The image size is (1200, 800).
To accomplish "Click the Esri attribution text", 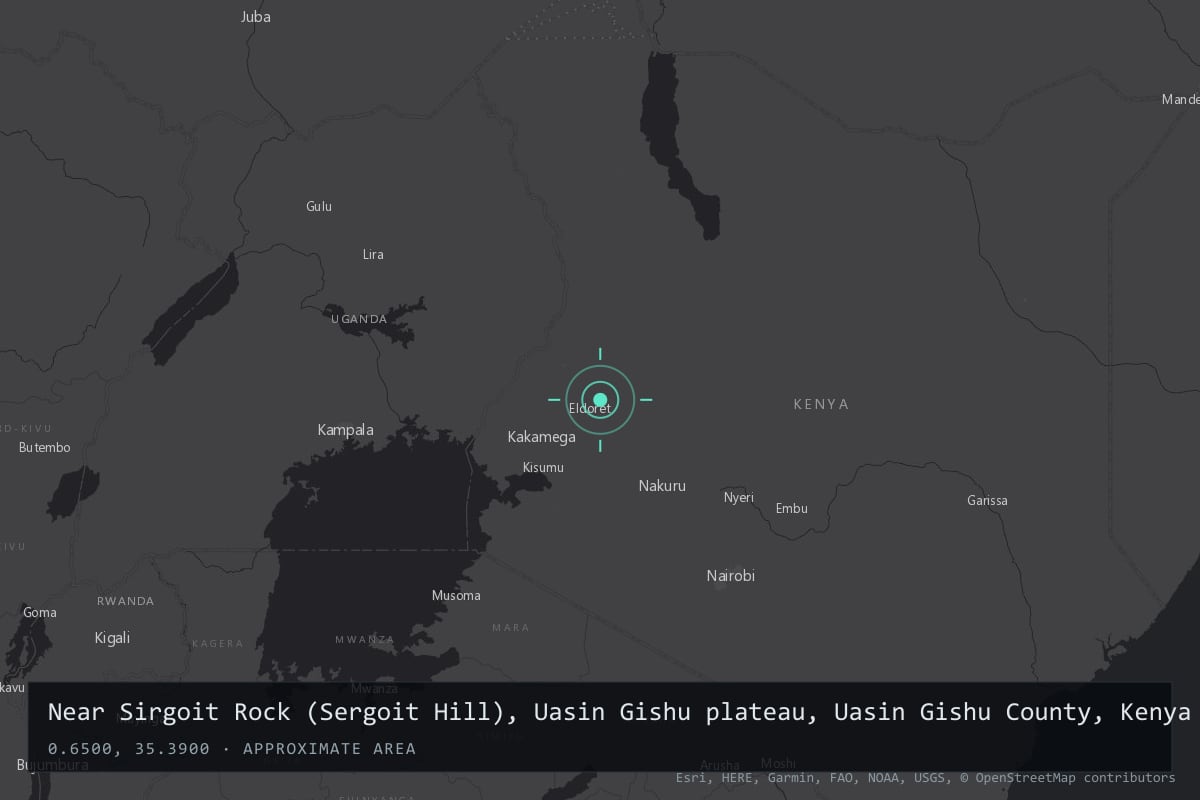I will coord(691,777).
